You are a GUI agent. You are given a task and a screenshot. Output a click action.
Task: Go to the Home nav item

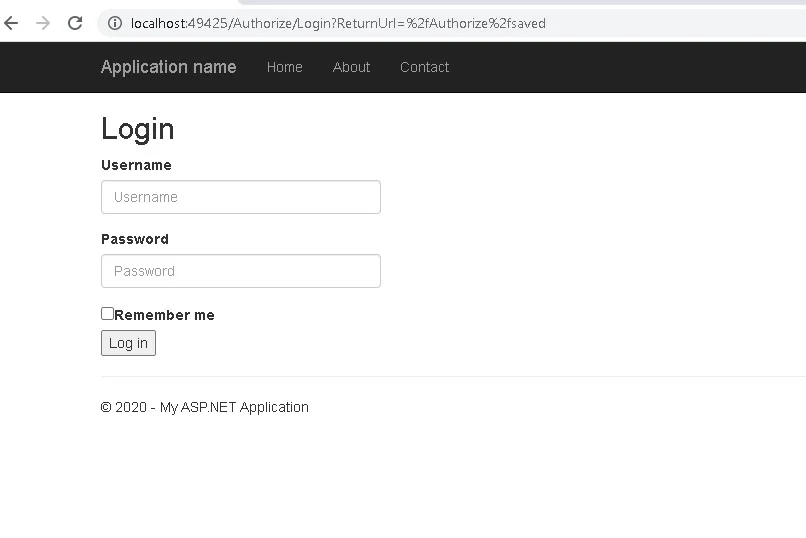[x=285, y=67]
